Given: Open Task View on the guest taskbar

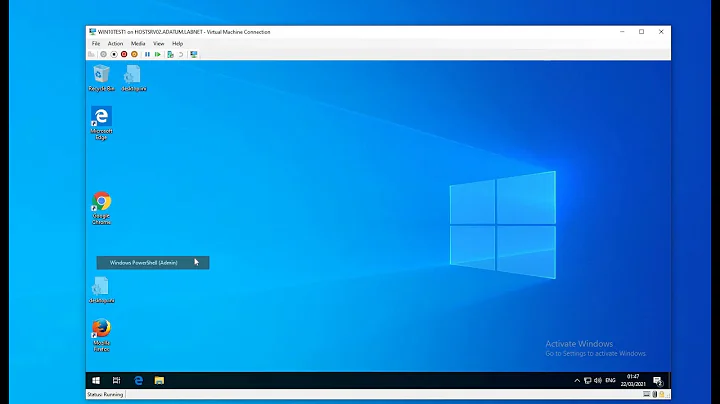Looking at the screenshot, I should point(117,380).
